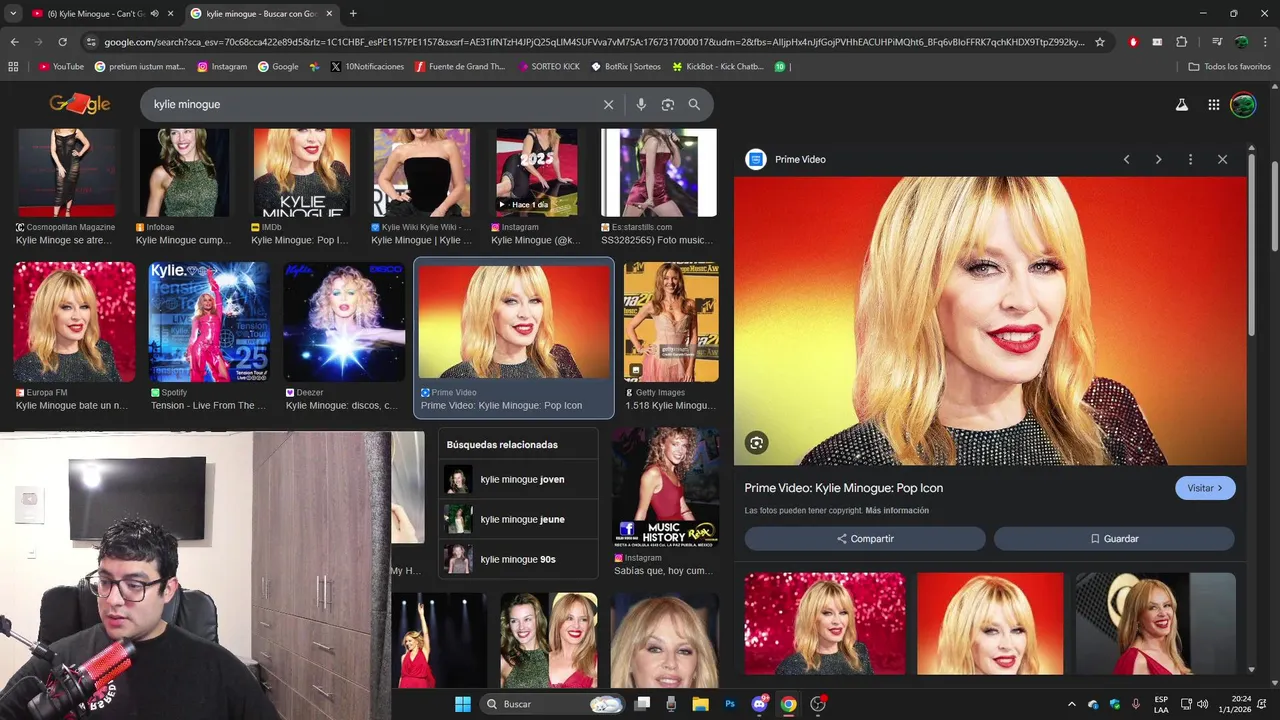Open Discord from the taskbar
This screenshot has width=1280, height=720.
(x=759, y=704)
